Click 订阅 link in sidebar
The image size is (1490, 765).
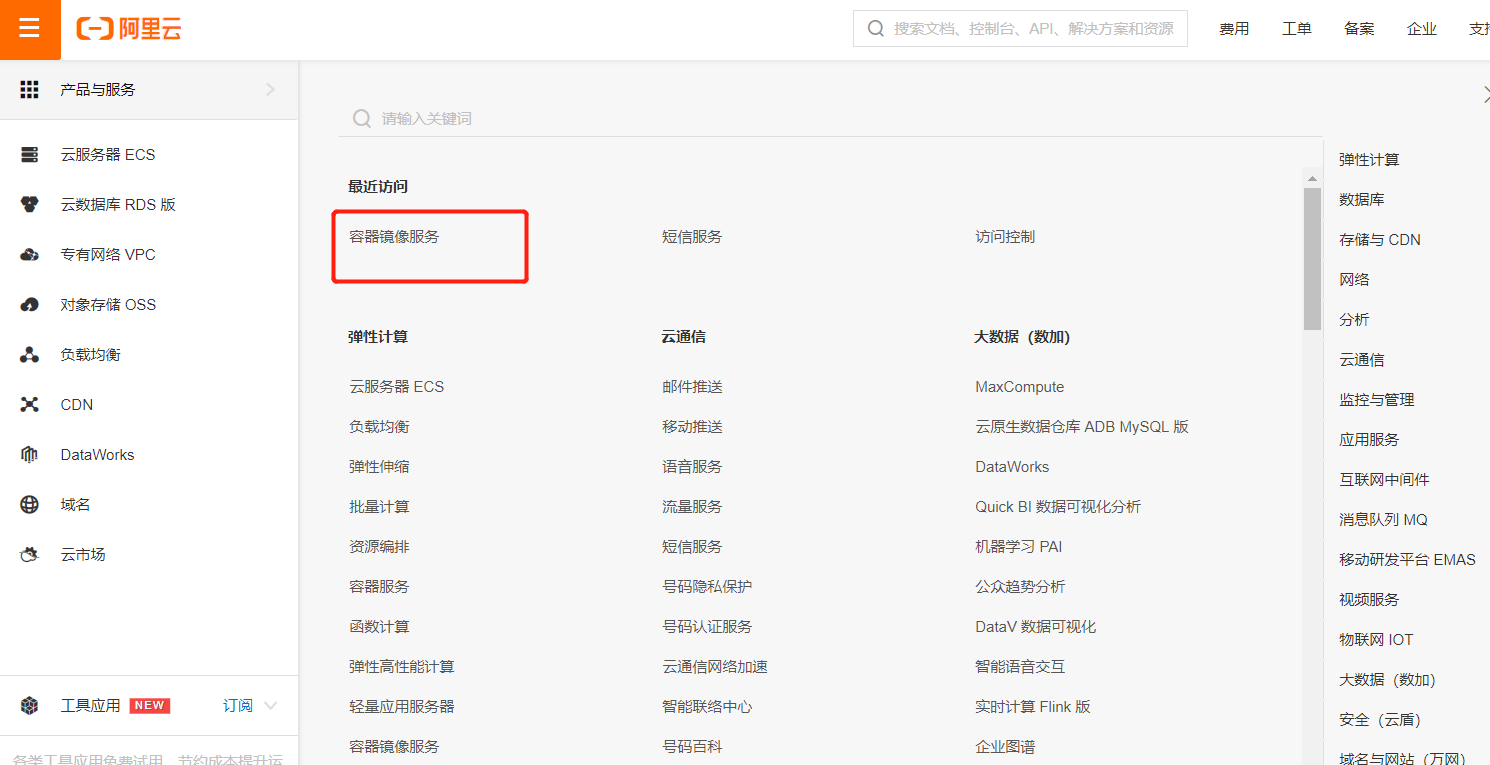click(x=238, y=705)
